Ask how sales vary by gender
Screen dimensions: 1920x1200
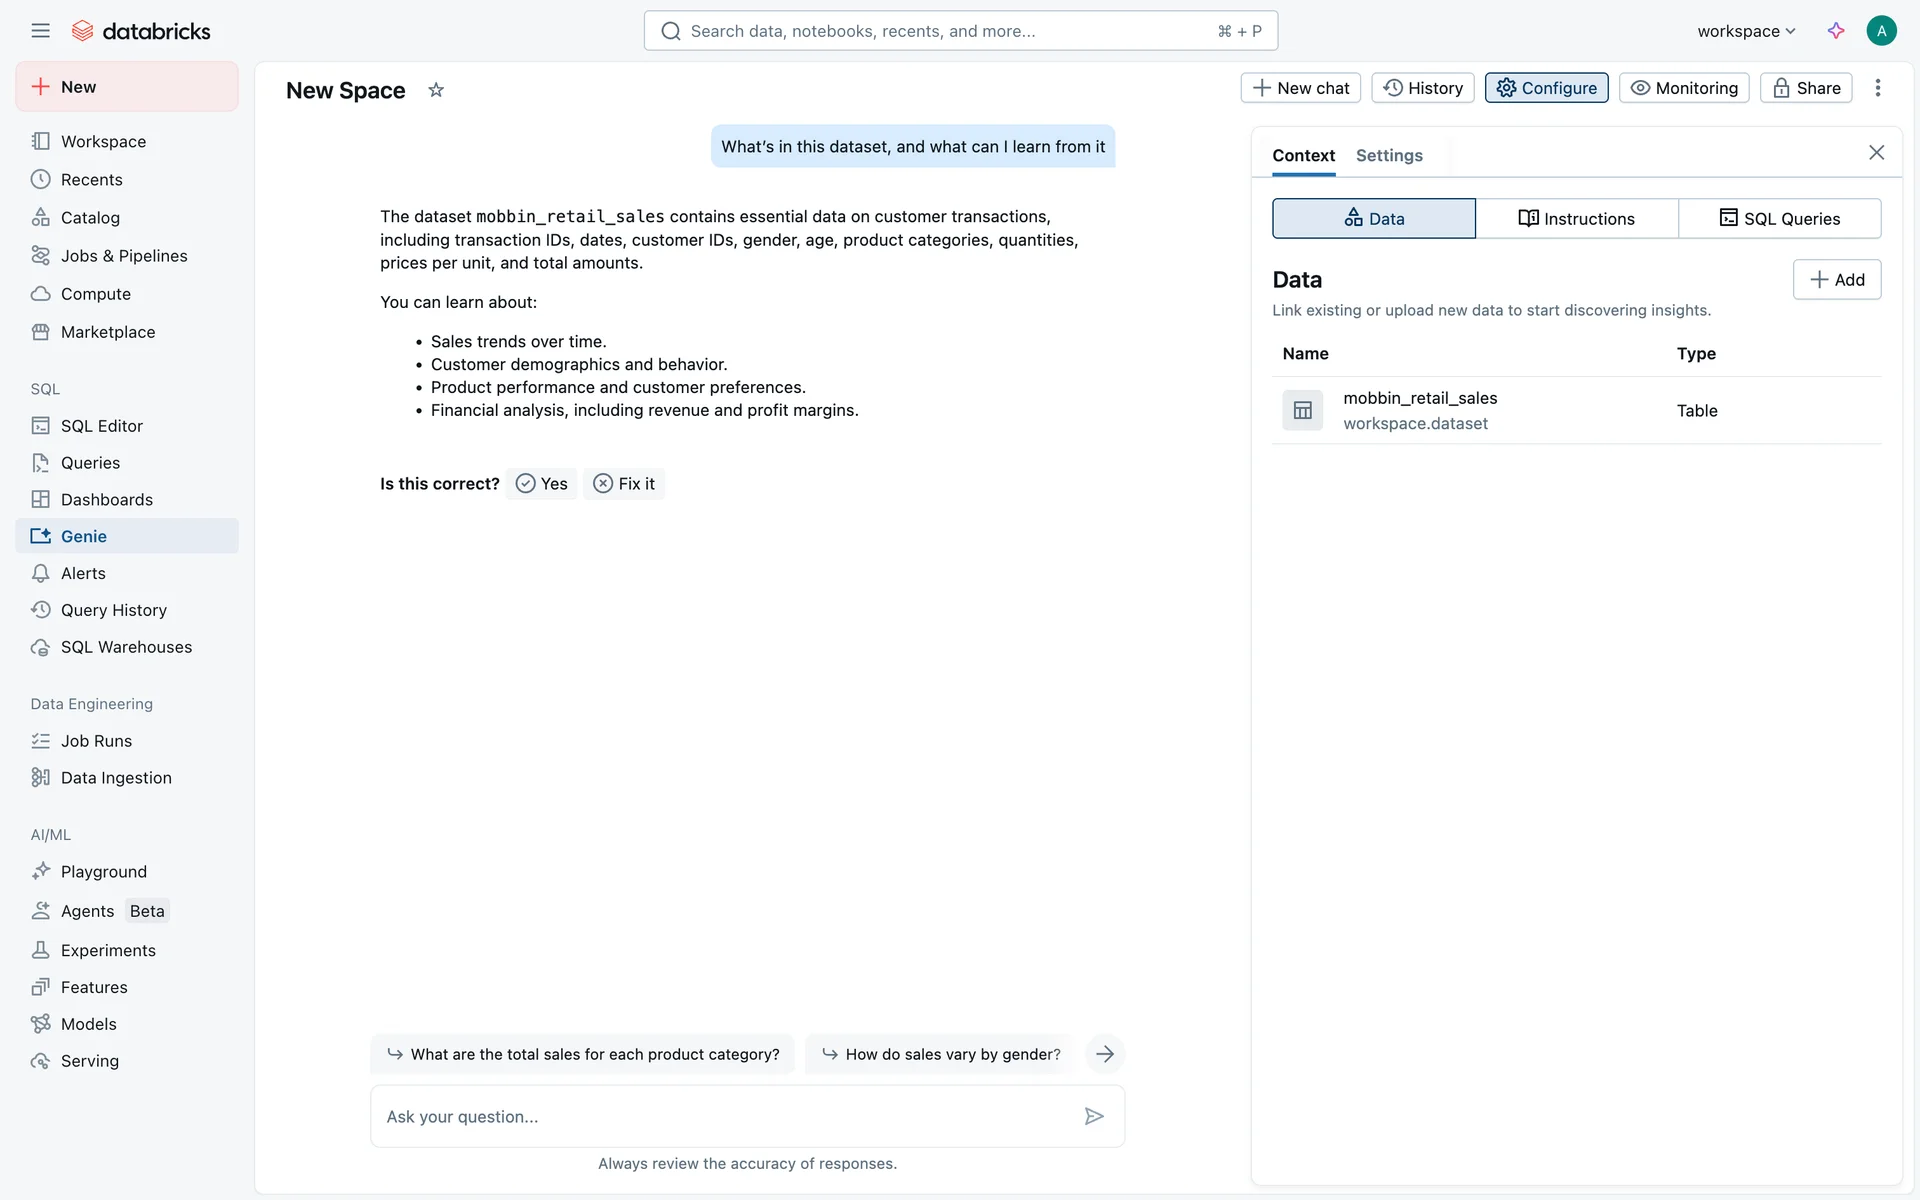pyautogui.click(x=940, y=1054)
